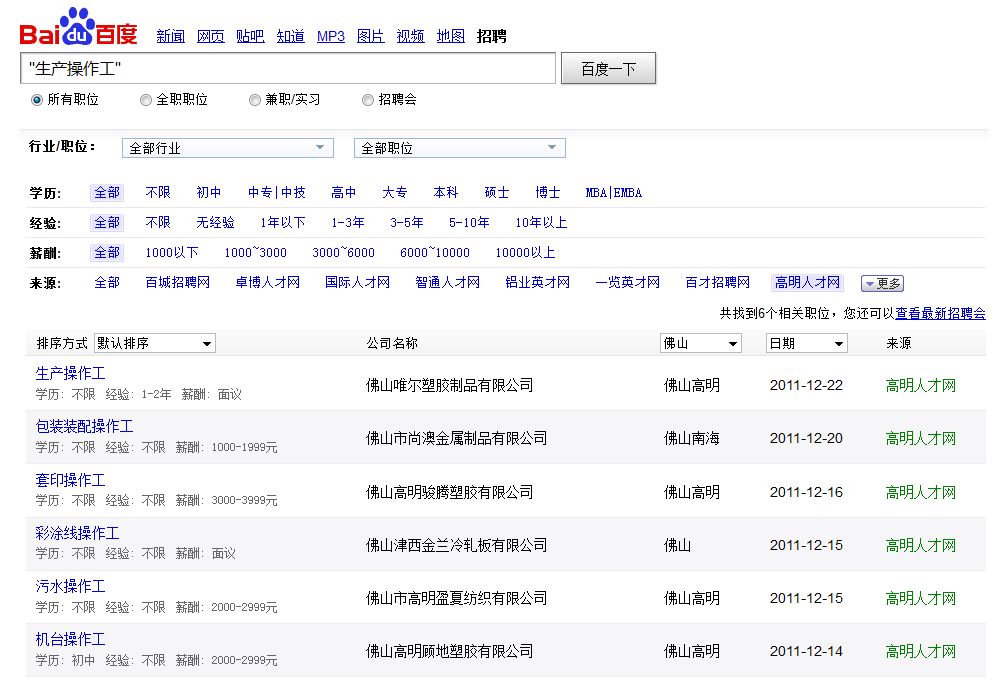The height and width of the screenshot is (692, 1001).
Task: Filter salary by 1000~3000
Action: pos(255,253)
